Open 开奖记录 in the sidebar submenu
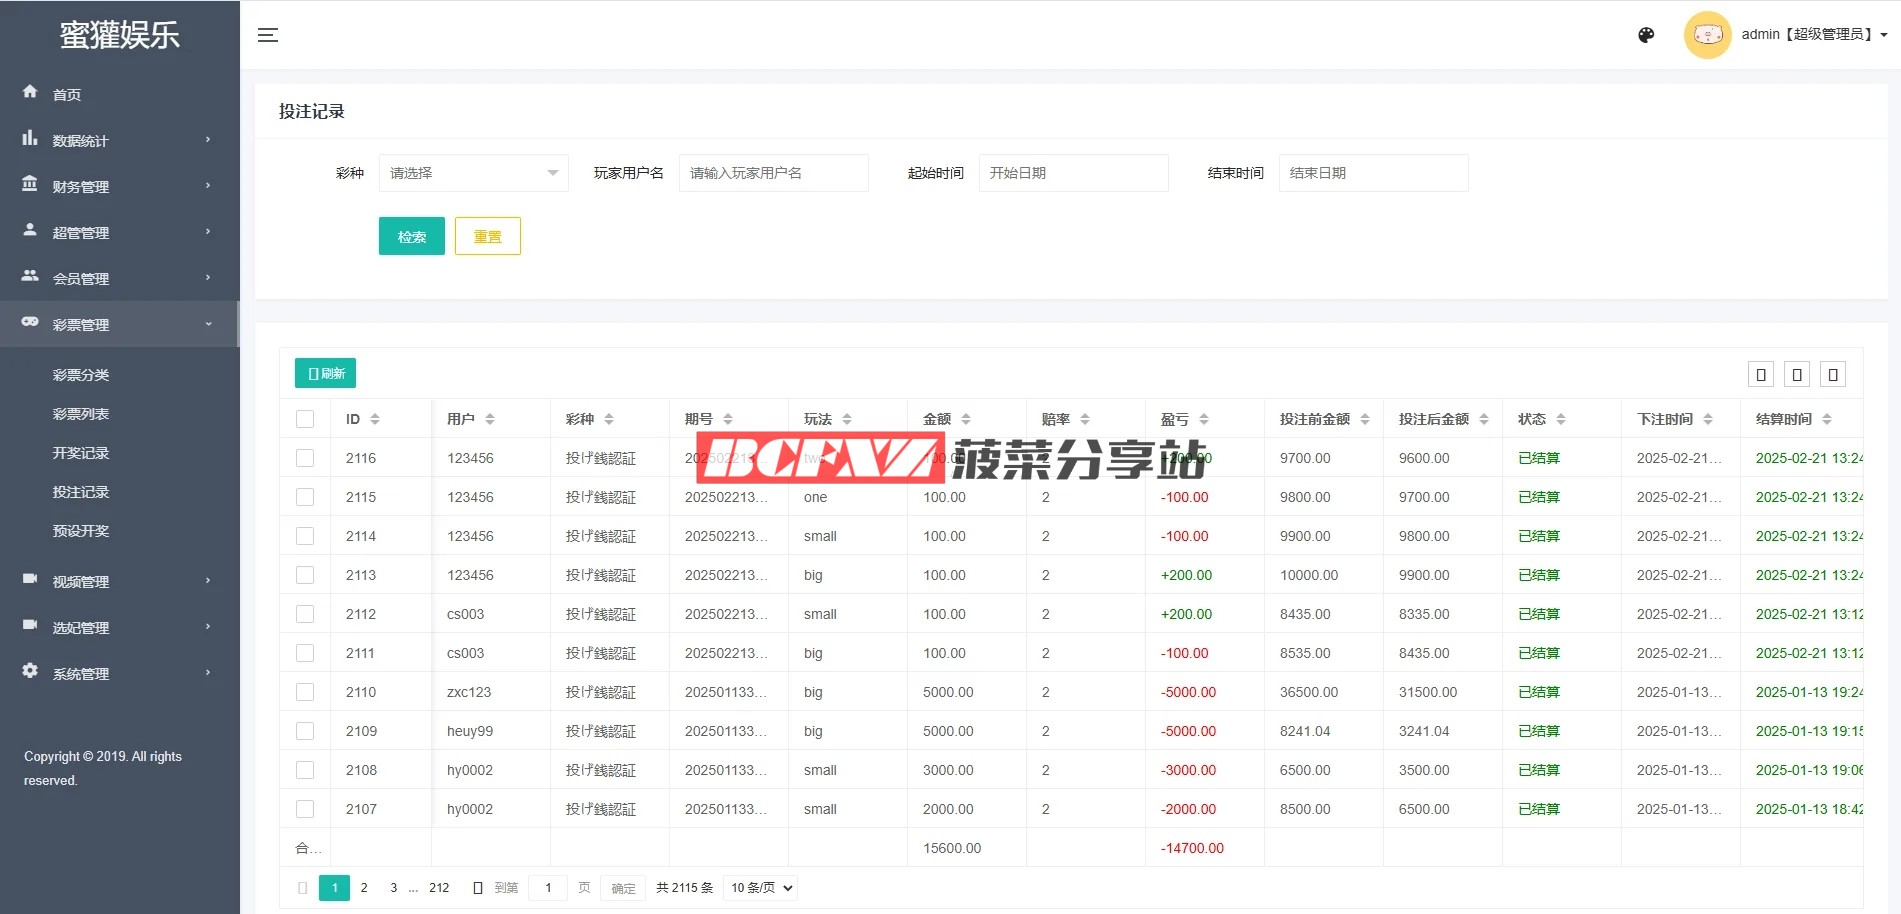This screenshot has width=1901, height=914. [81, 453]
